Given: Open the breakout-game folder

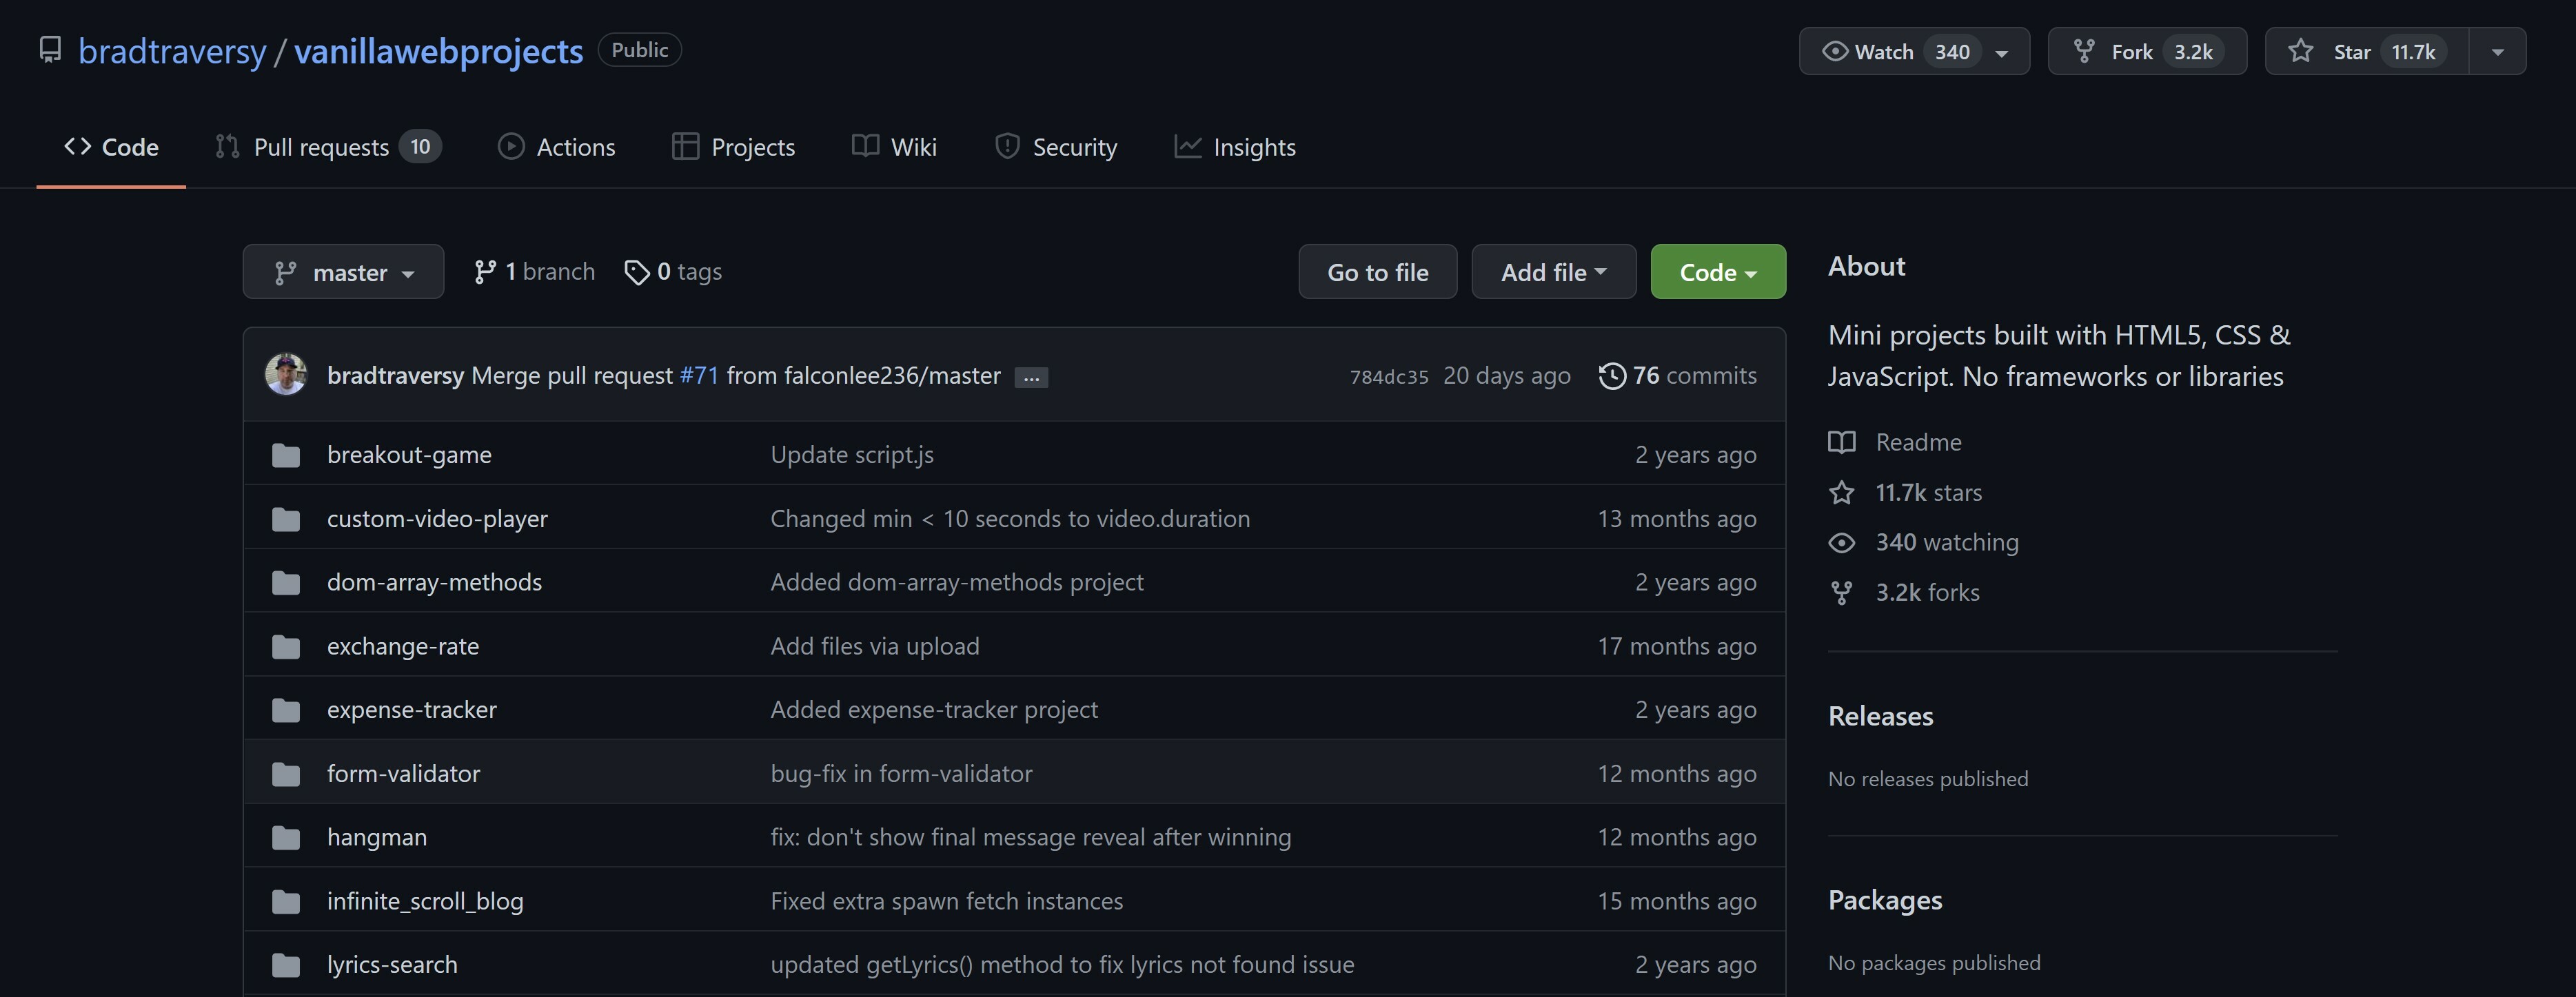Looking at the screenshot, I should pos(409,455).
